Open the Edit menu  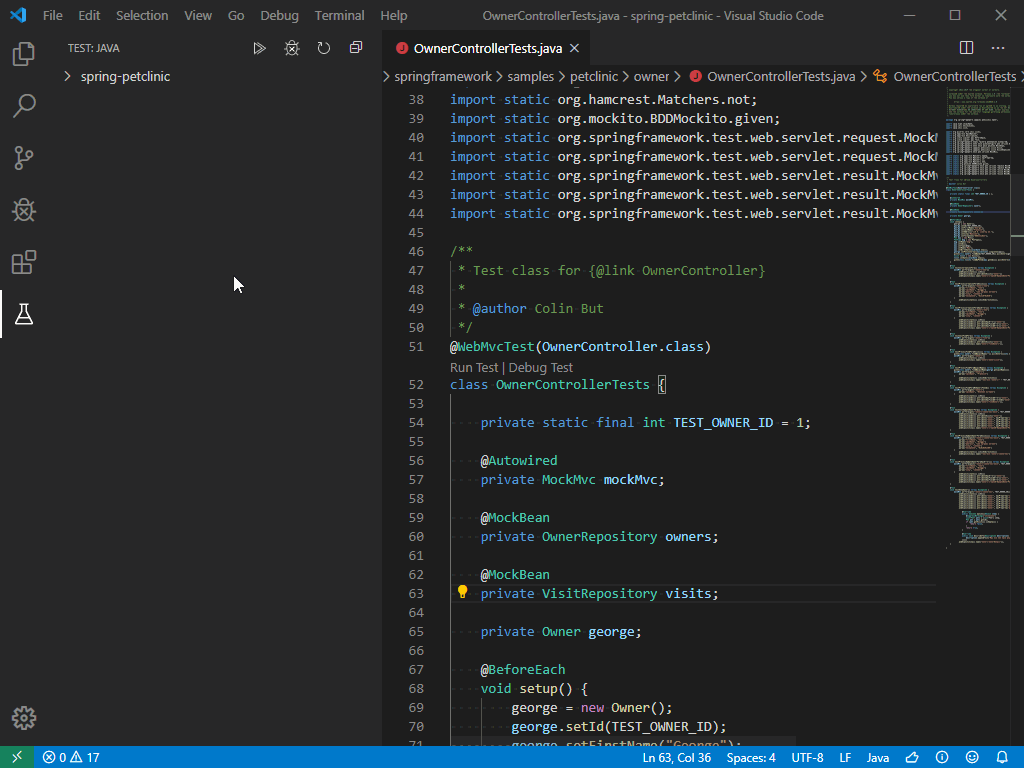[89, 16]
